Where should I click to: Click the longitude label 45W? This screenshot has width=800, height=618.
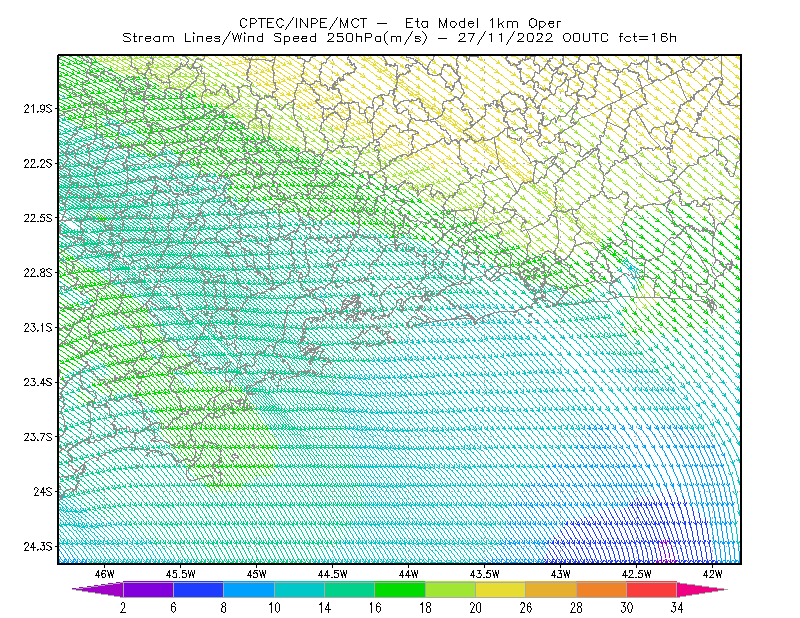[257, 574]
